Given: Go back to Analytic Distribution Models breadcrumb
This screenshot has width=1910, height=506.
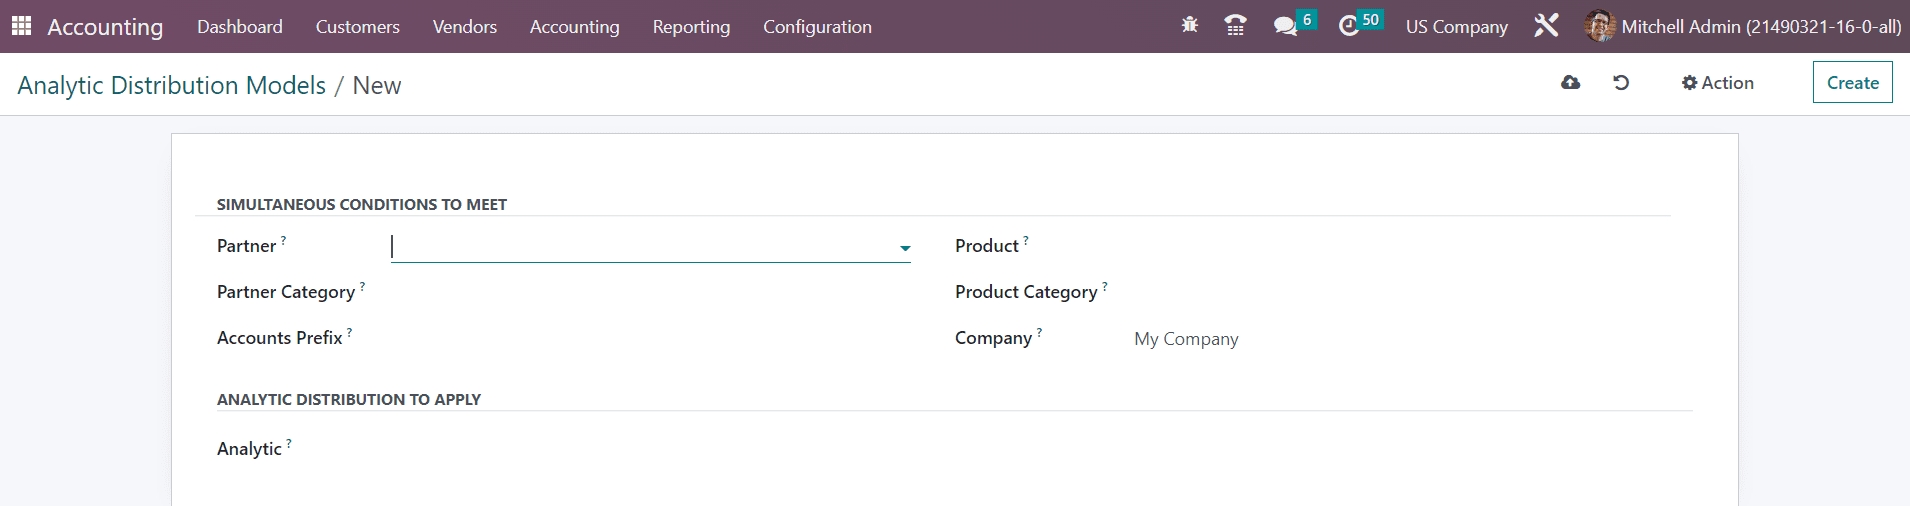Looking at the screenshot, I should [171, 86].
